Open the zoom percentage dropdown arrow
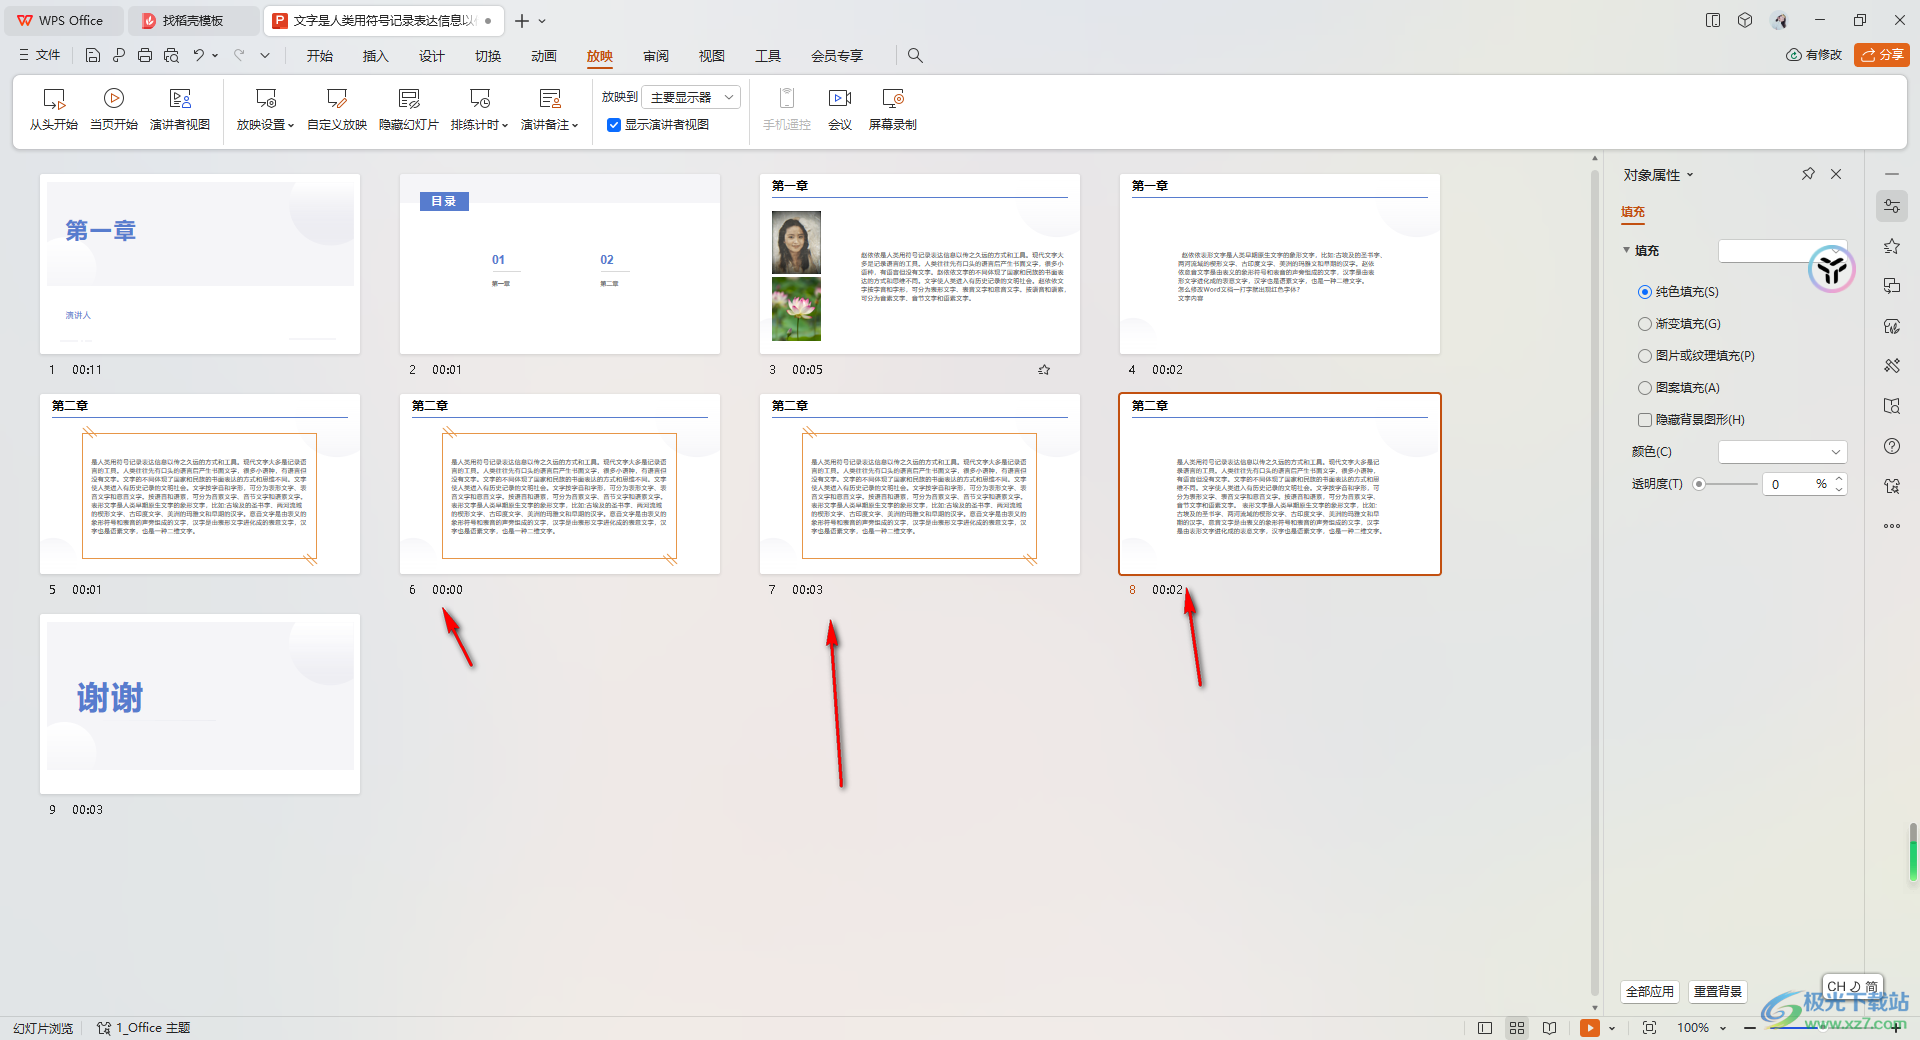This screenshot has height=1040, width=1920. [x=1723, y=1028]
